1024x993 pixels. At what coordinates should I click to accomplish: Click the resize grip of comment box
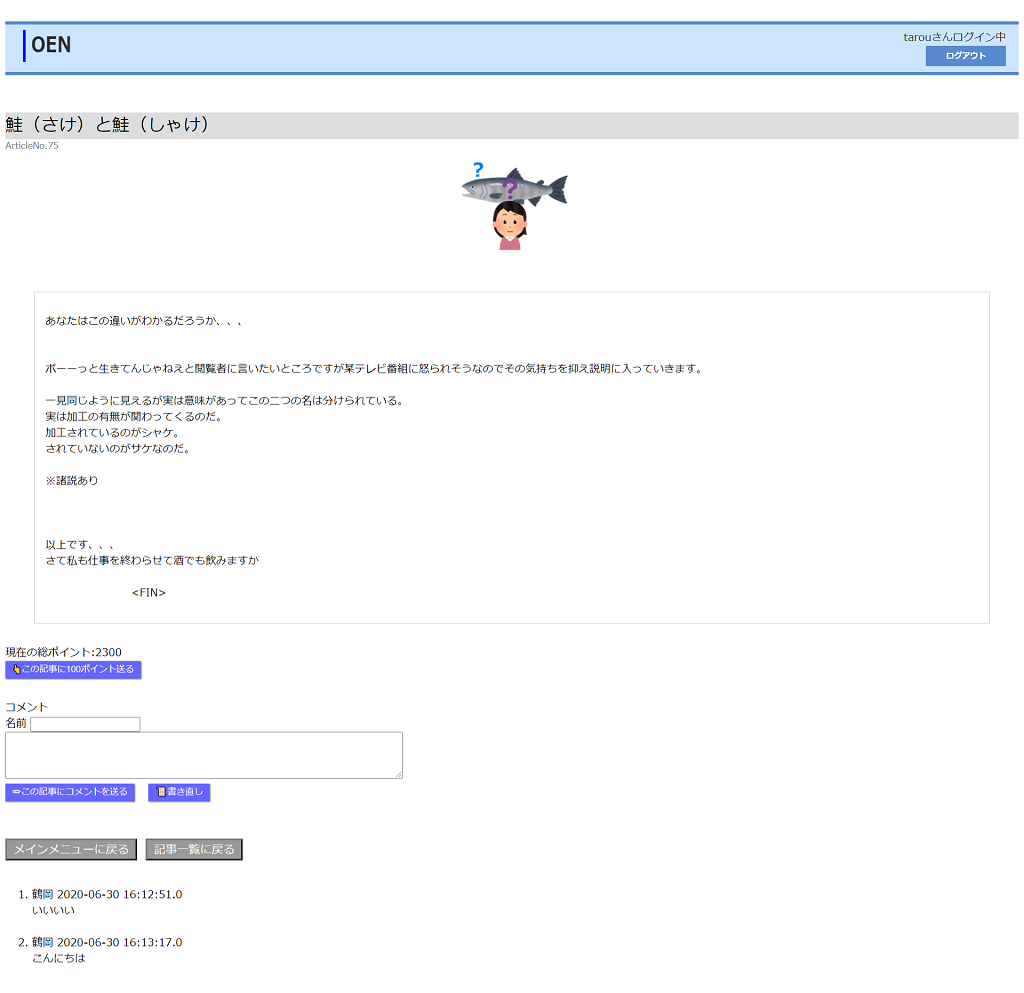pos(398,774)
